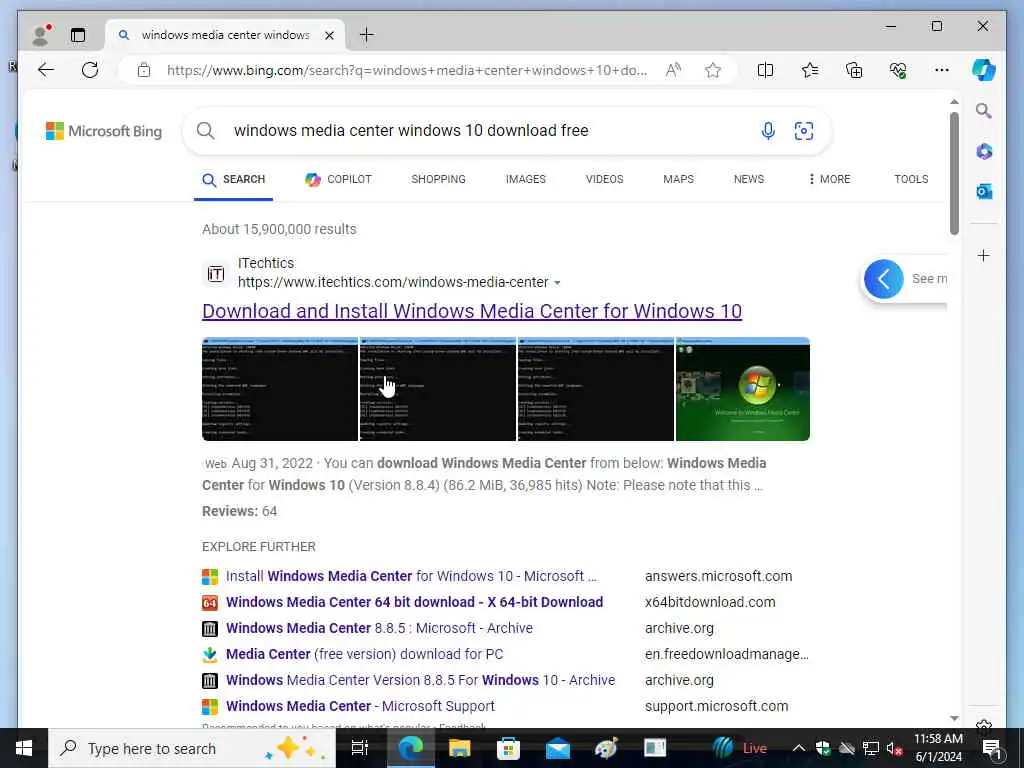Image resolution: width=1024 pixels, height=768 pixels.
Task: Open Download and Install Windows Media Center link
Action: point(472,311)
